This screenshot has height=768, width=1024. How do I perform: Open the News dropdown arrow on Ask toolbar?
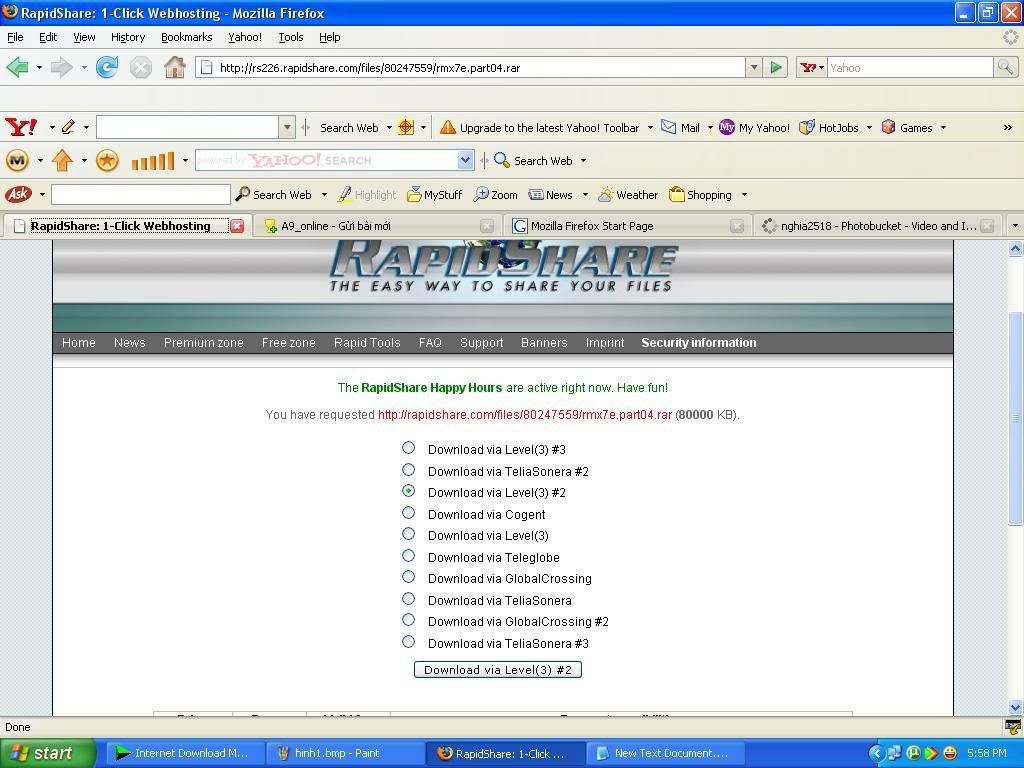[585, 195]
